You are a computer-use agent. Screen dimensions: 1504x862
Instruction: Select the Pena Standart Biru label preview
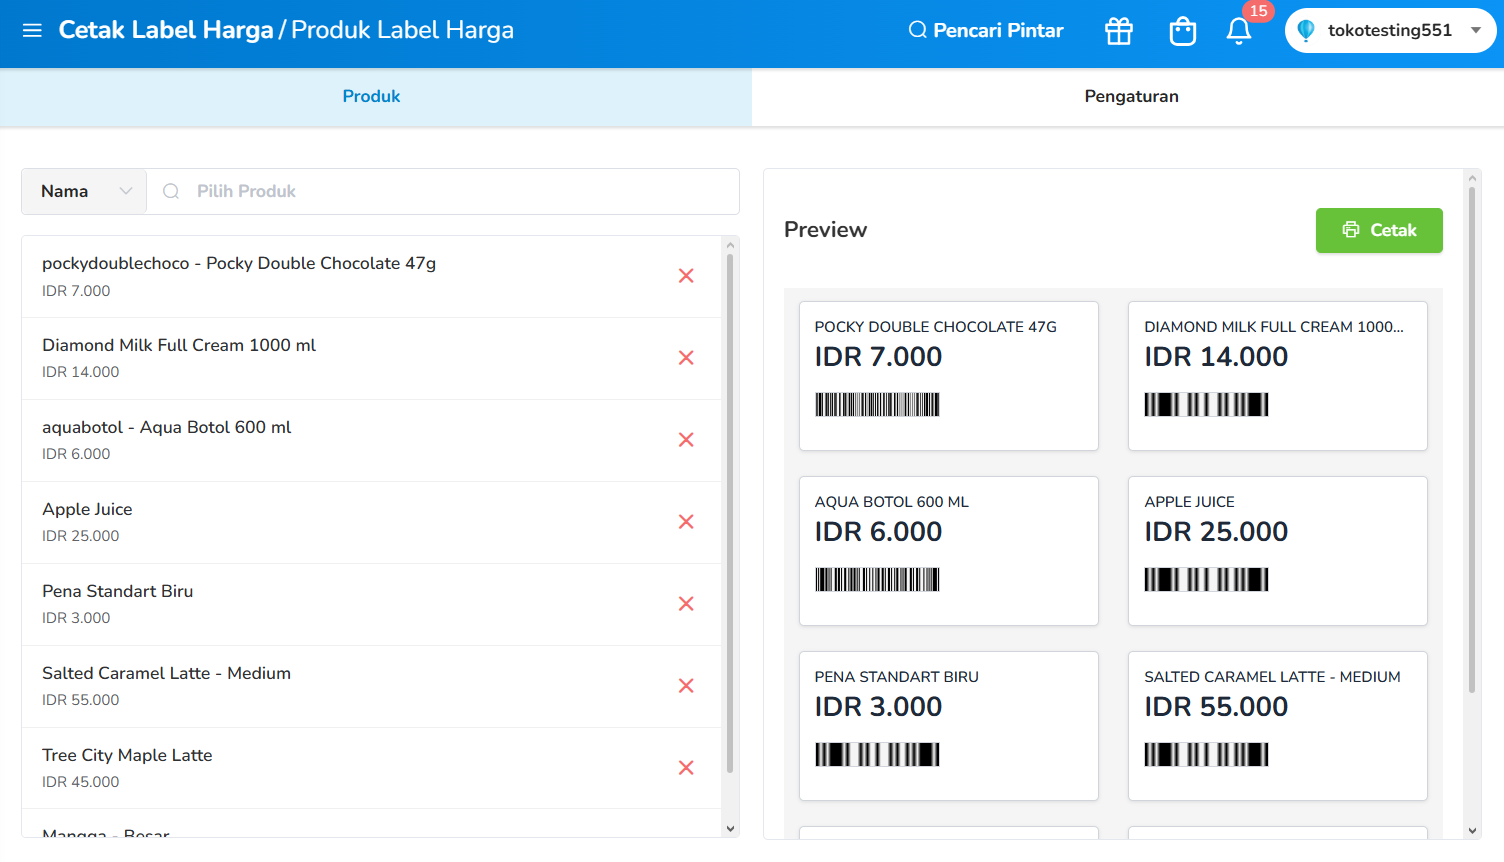click(949, 726)
